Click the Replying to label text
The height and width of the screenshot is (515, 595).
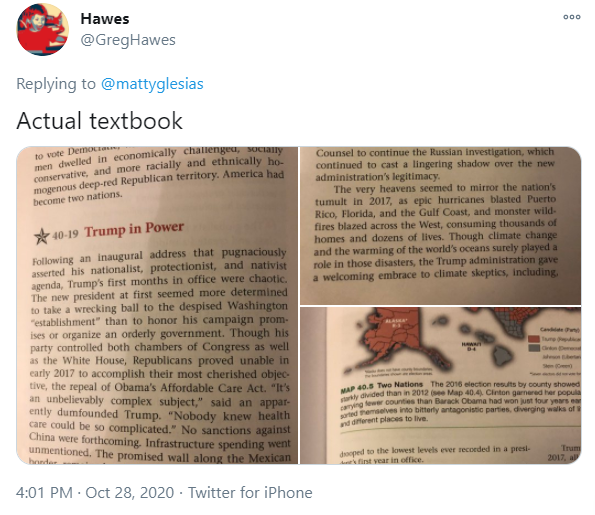click(x=56, y=83)
